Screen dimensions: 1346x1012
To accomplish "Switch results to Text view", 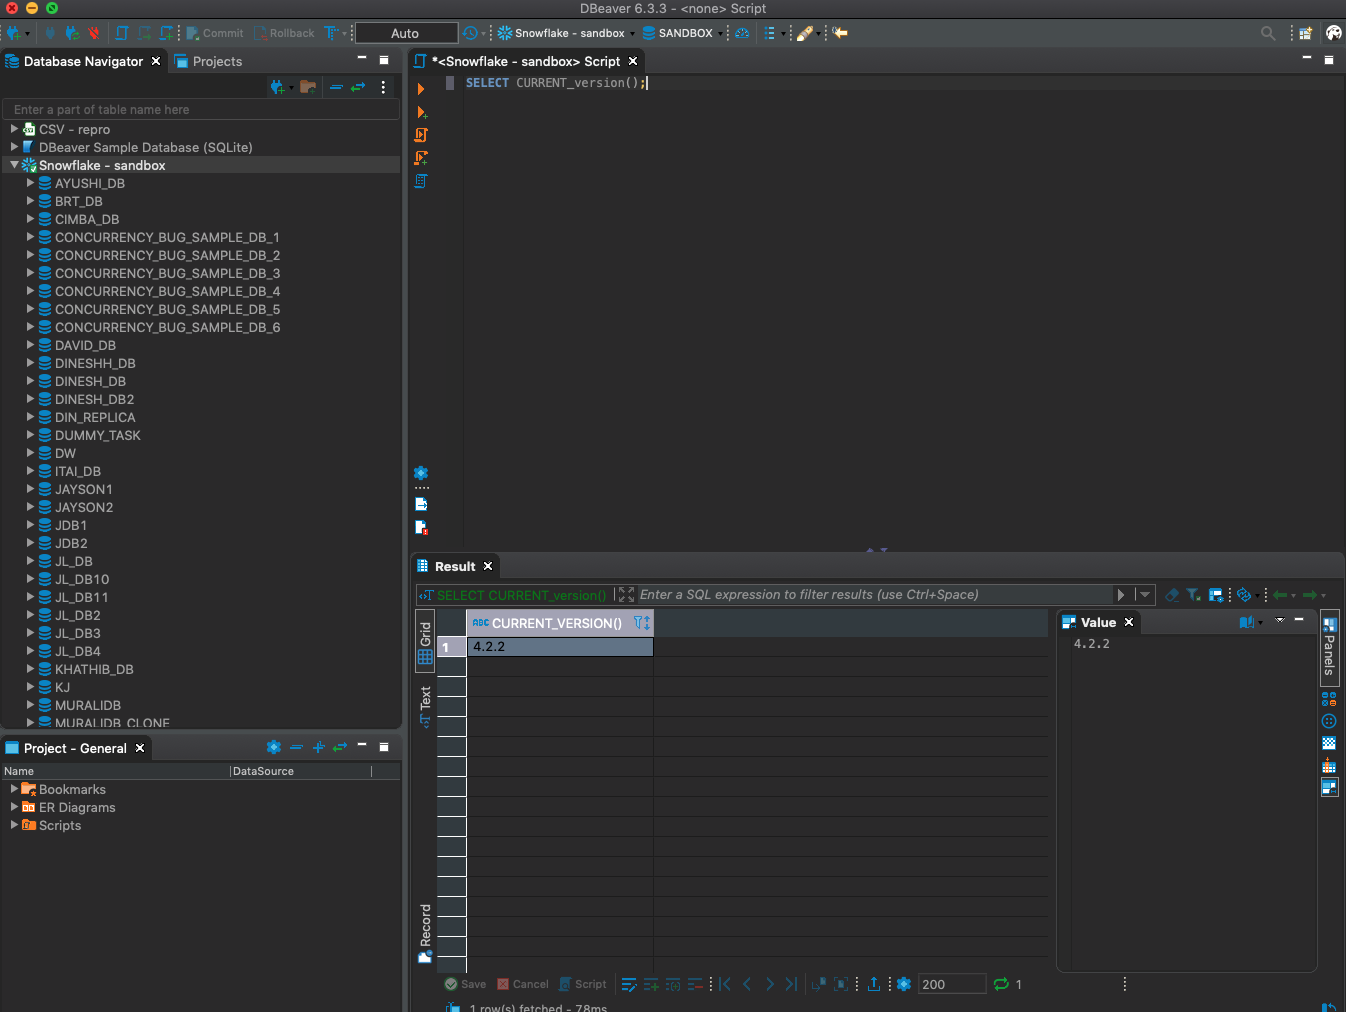I will pos(425,706).
